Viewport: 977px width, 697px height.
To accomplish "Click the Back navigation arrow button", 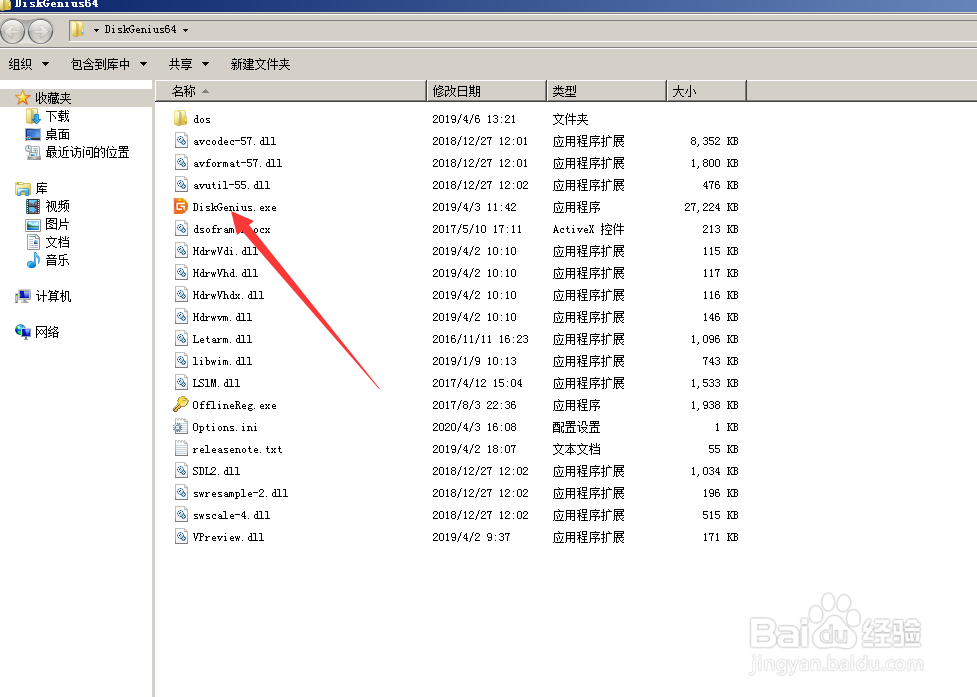I will click(13, 31).
